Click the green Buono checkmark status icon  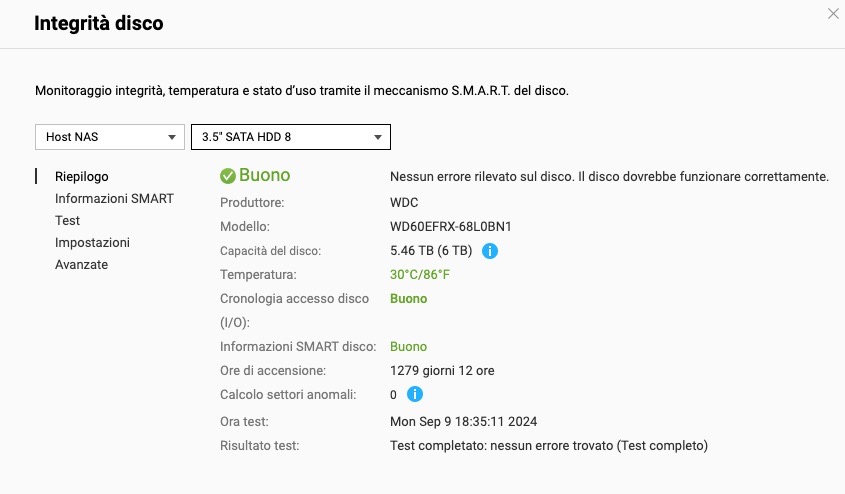[x=228, y=177]
